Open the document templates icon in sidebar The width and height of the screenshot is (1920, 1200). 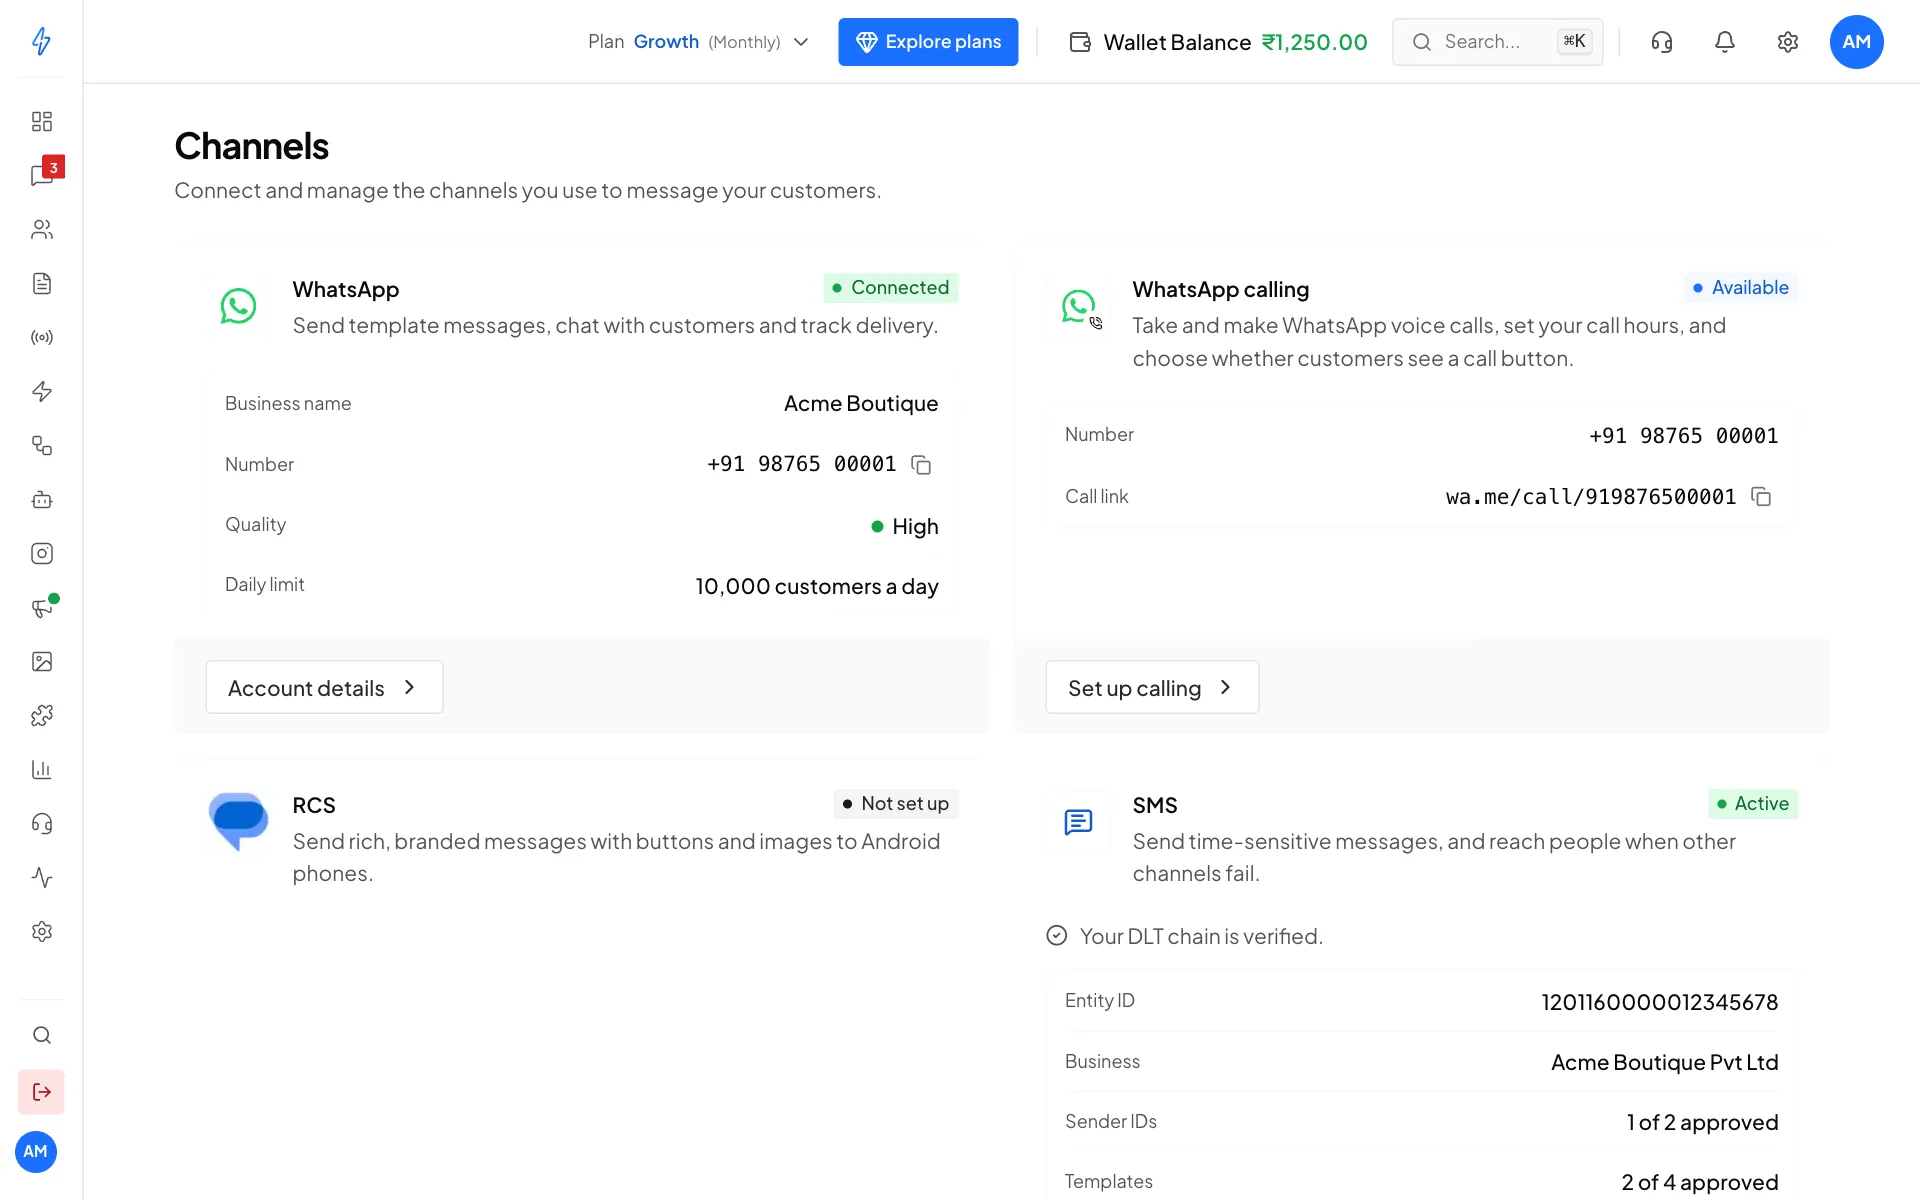[x=41, y=283]
